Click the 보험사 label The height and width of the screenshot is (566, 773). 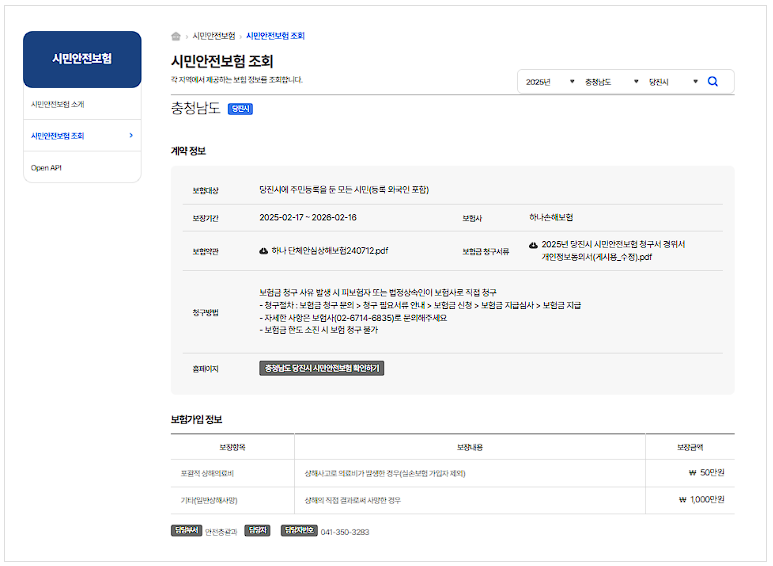point(472,218)
